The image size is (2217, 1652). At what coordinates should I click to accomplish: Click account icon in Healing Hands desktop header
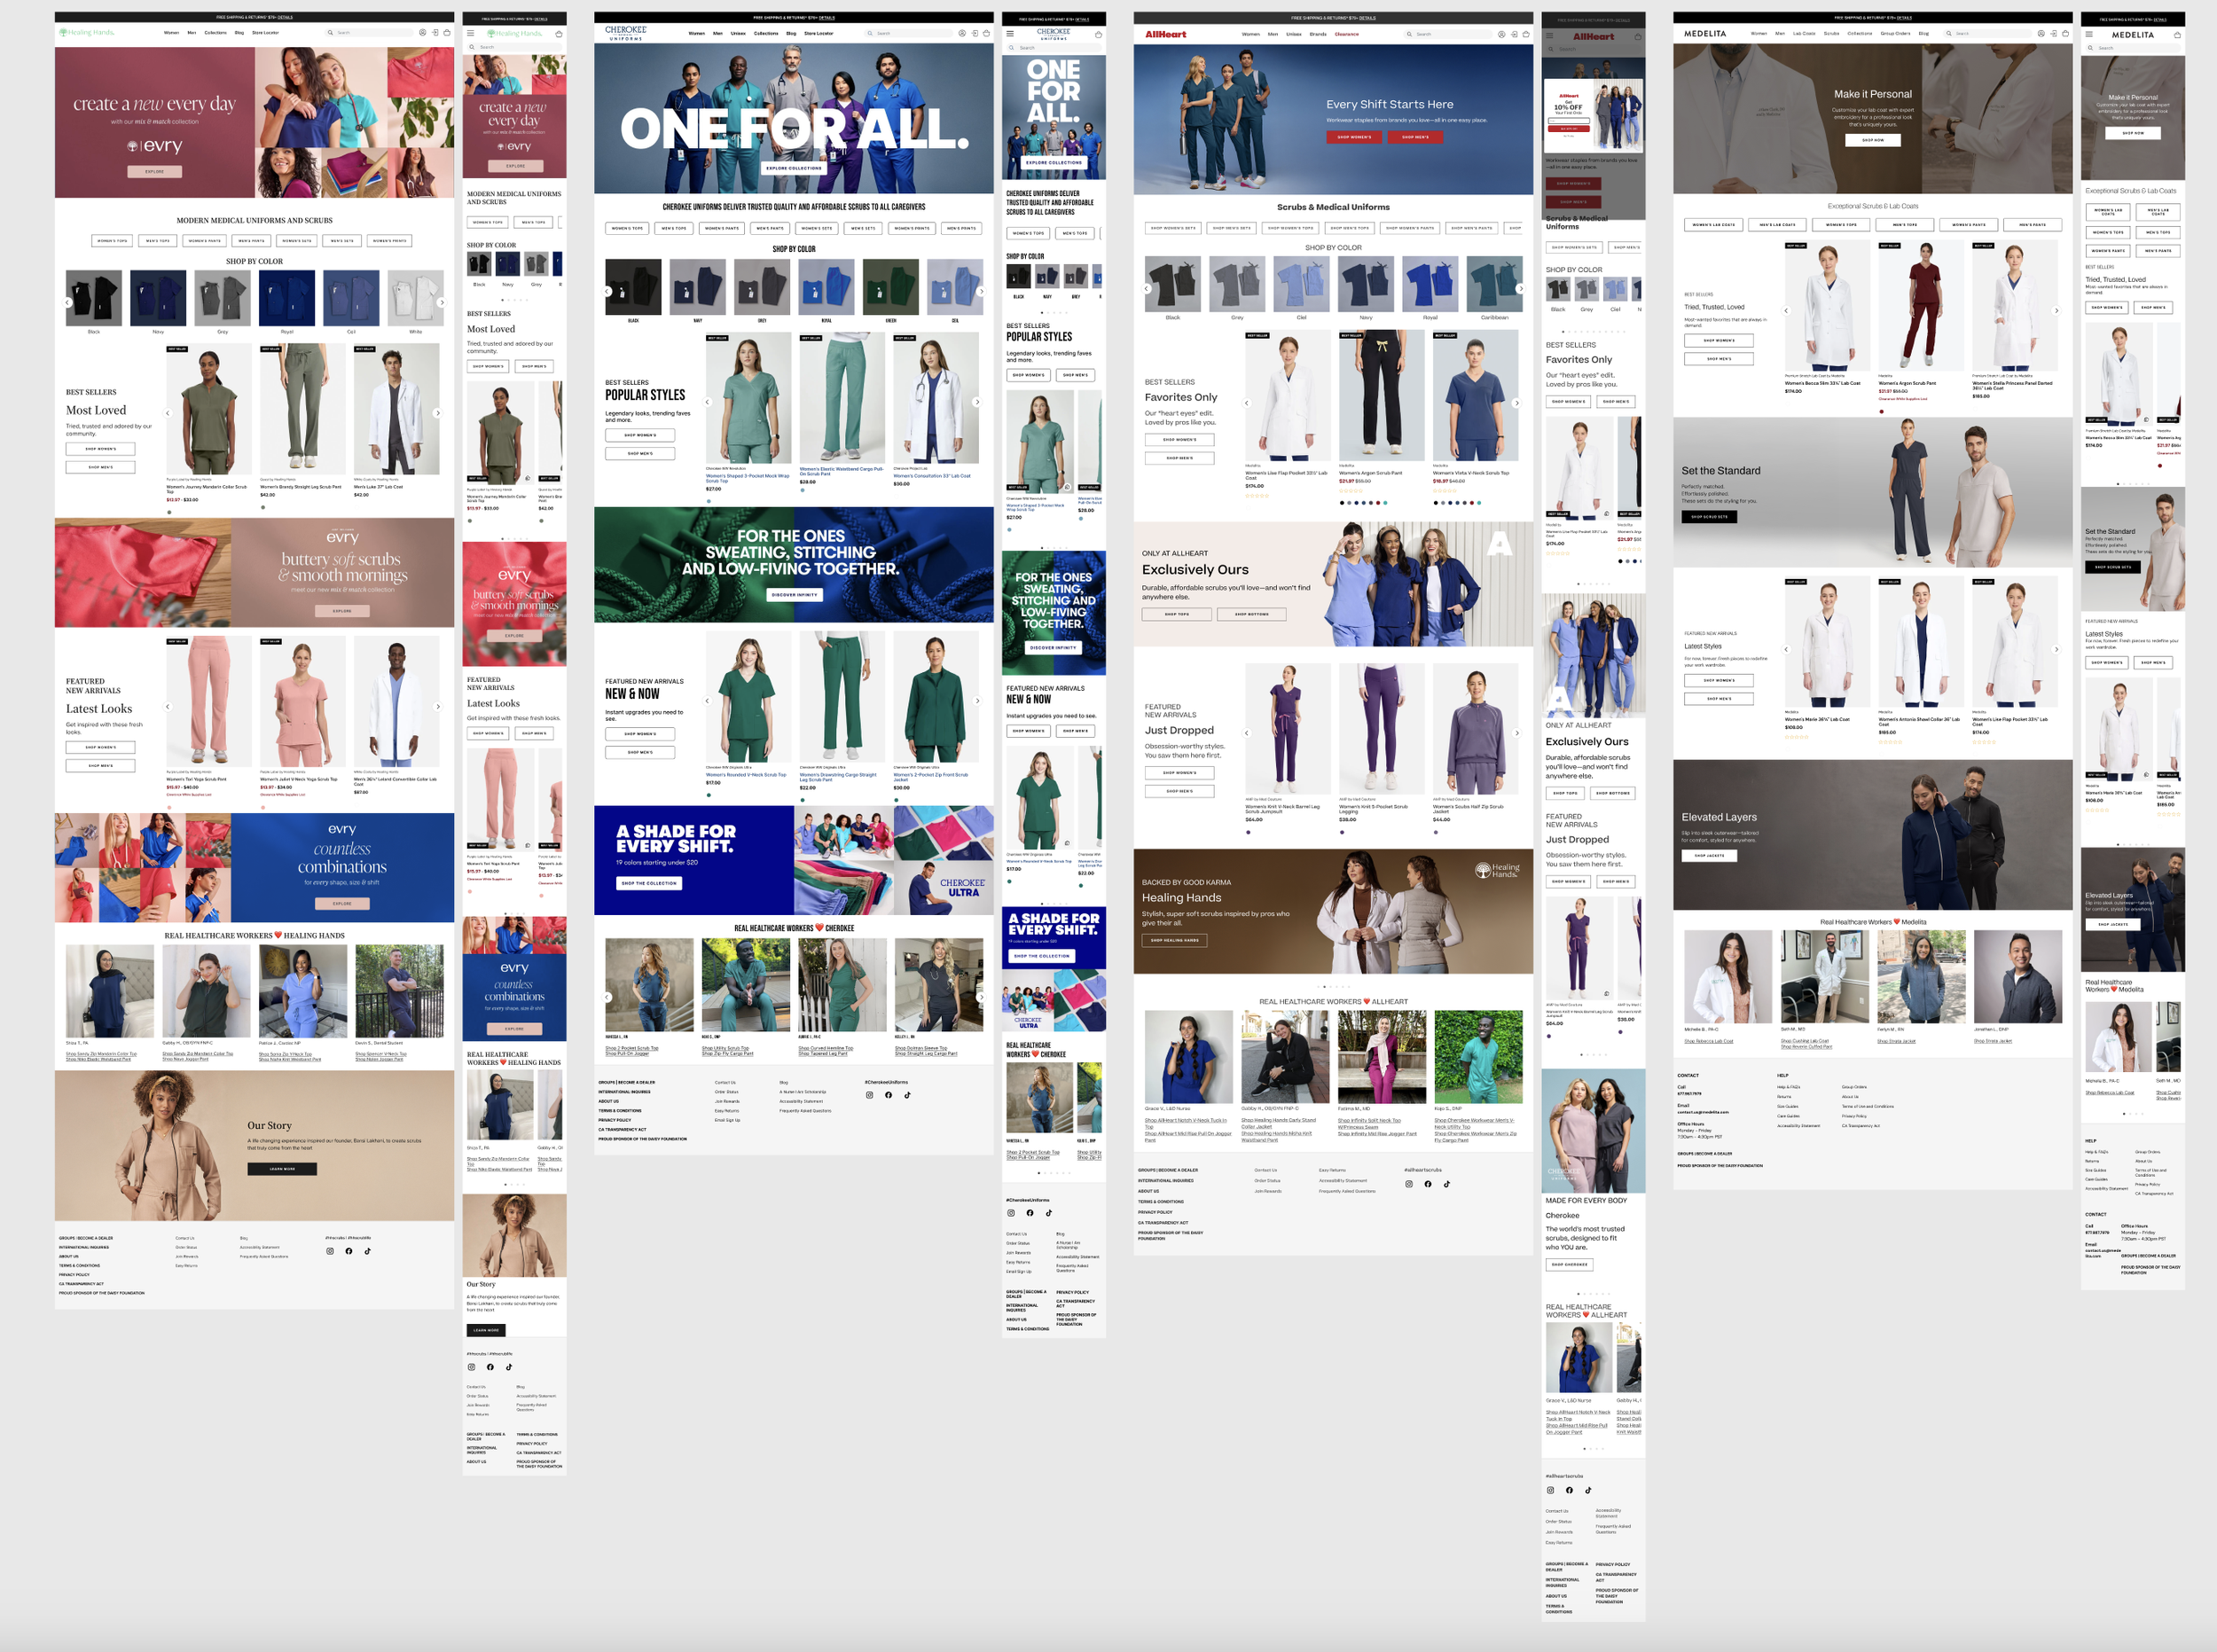[422, 33]
